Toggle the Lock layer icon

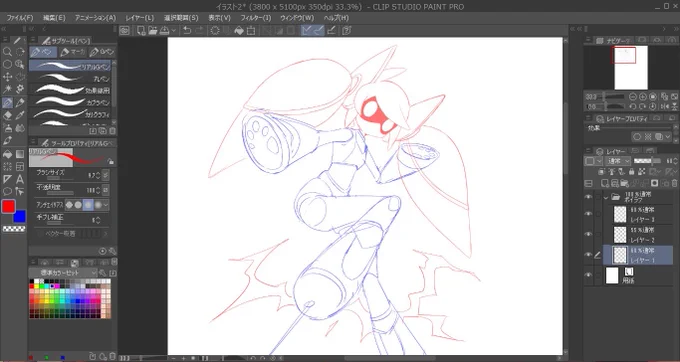(630, 172)
